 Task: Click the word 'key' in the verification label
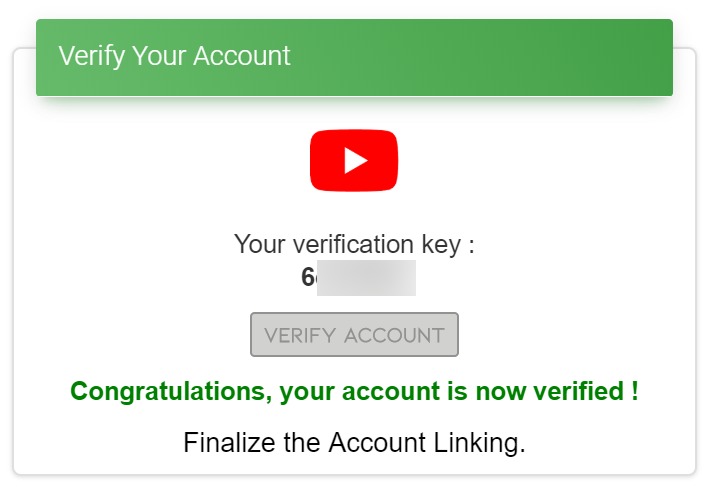click(x=441, y=245)
